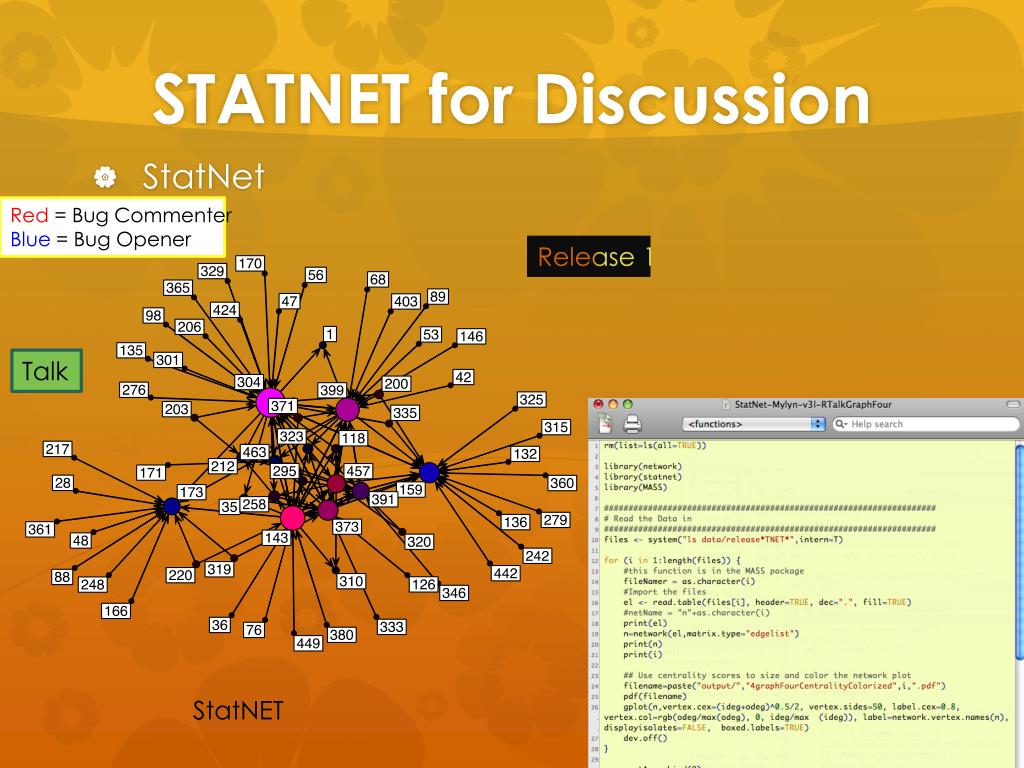Screen dimensions: 1024x768
Task: Click the node label 463
Action: [x=254, y=452]
